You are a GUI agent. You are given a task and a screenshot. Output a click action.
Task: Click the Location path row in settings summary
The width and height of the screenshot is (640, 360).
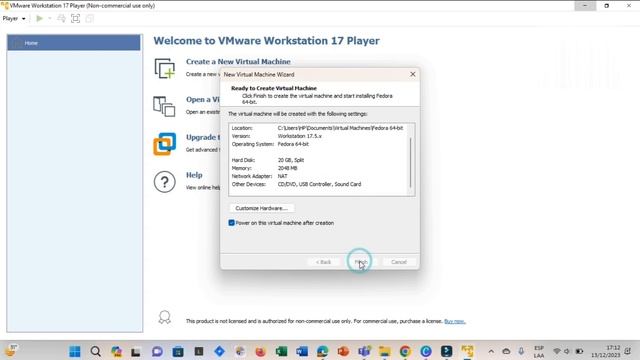318,128
